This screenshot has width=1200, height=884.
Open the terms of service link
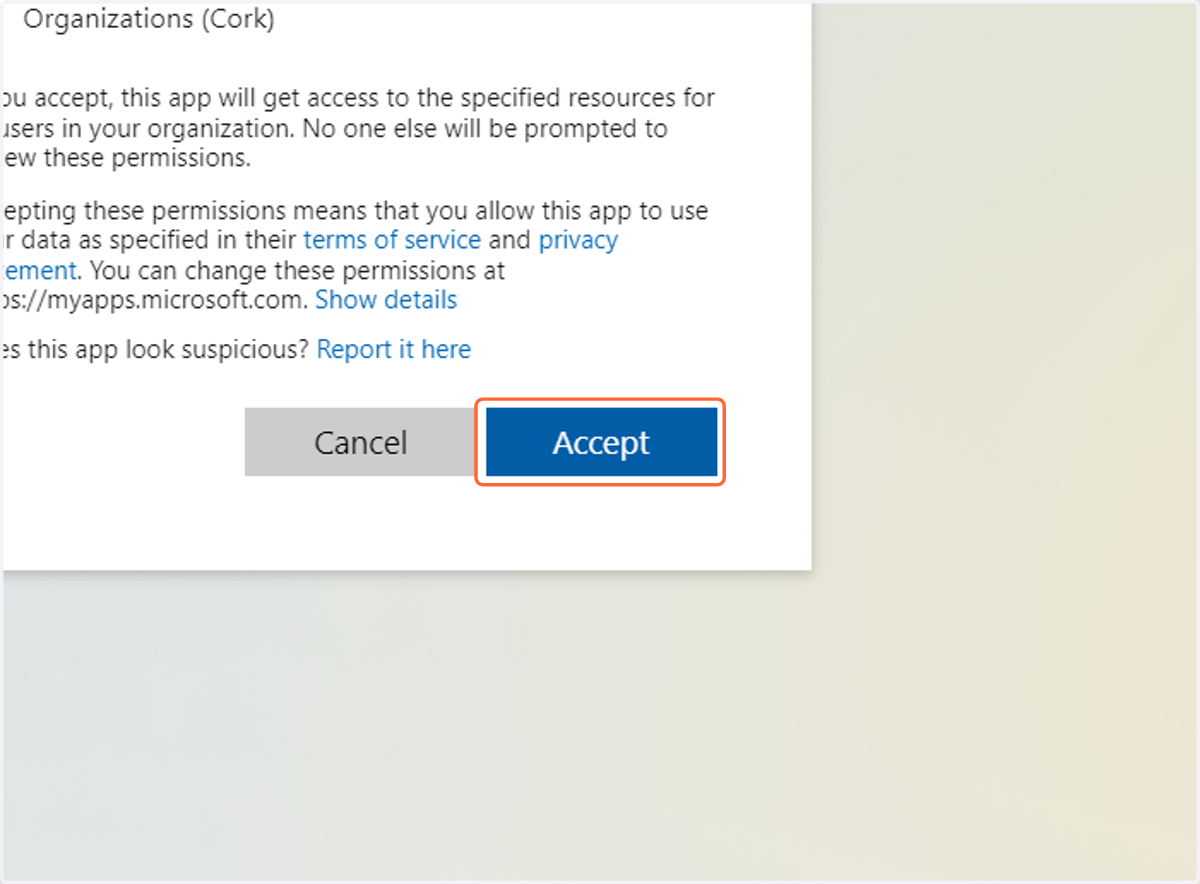(392, 240)
